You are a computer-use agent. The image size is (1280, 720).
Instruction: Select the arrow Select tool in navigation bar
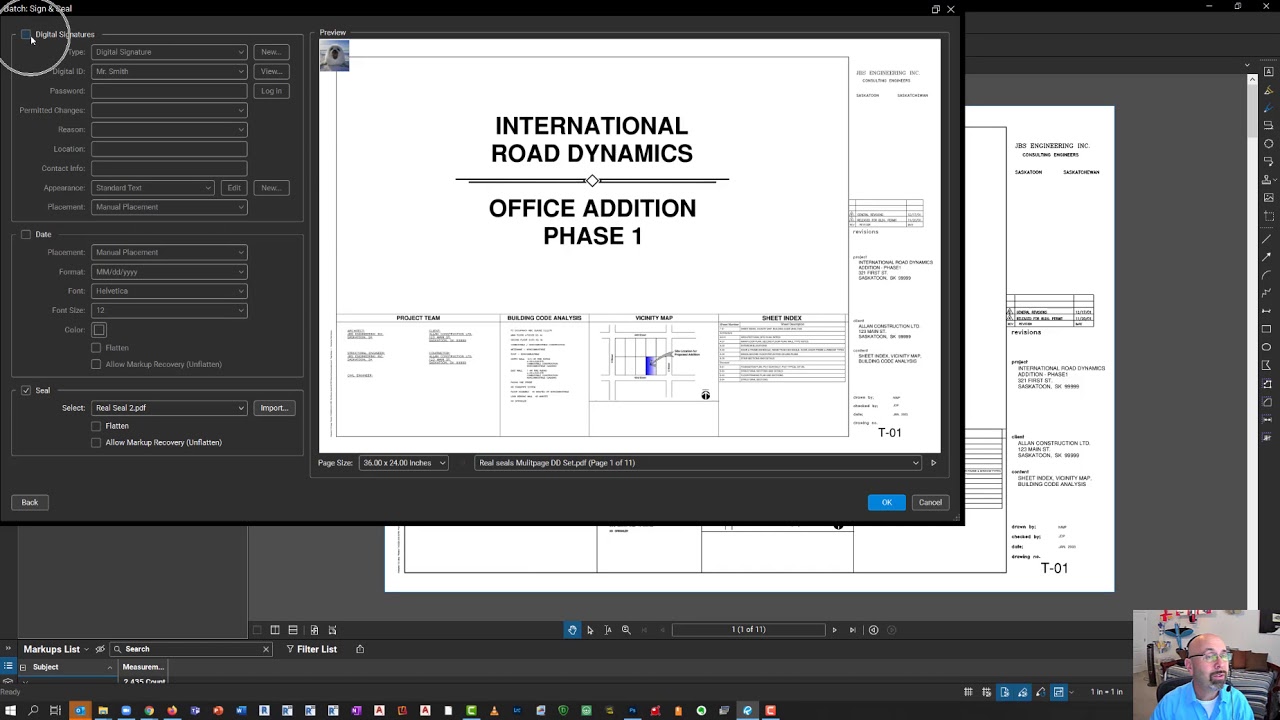point(590,630)
